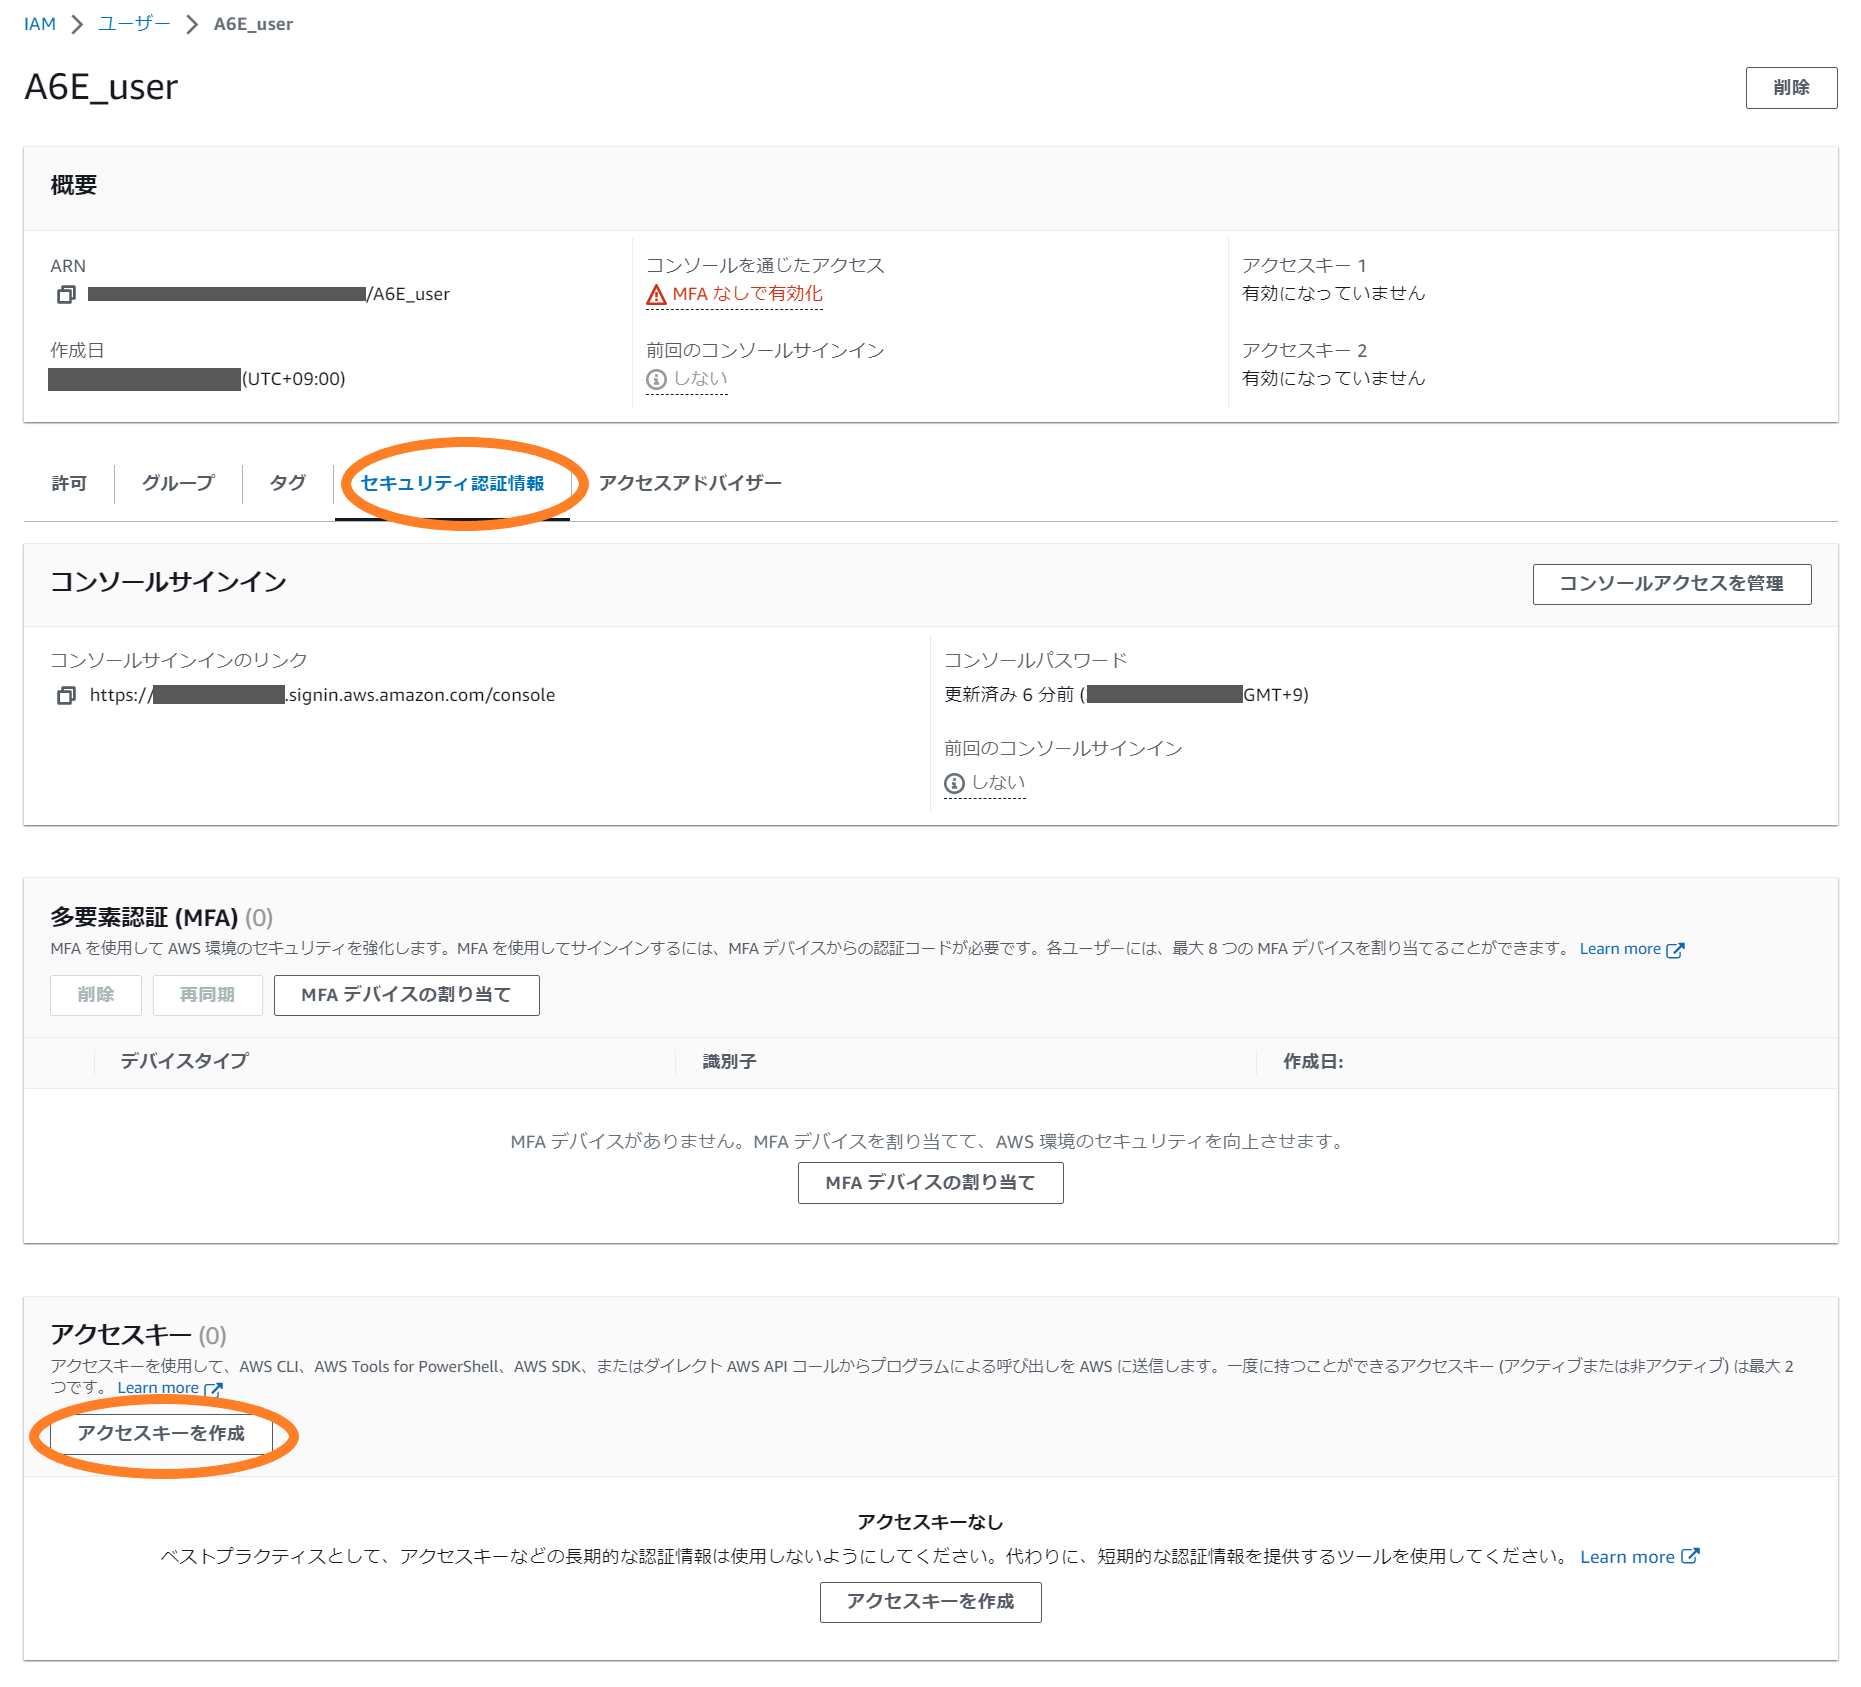Go to IAM in the breadcrumb

coord(40,24)
